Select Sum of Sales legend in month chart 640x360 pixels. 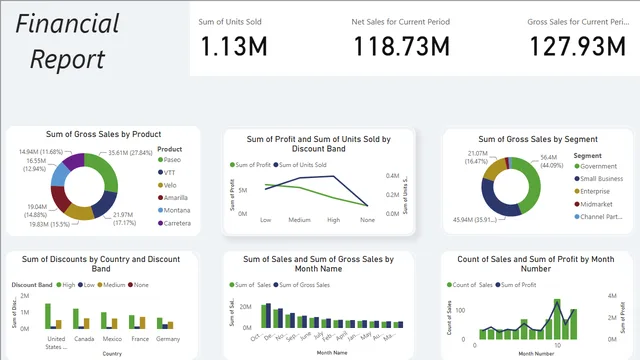[250, 285]
